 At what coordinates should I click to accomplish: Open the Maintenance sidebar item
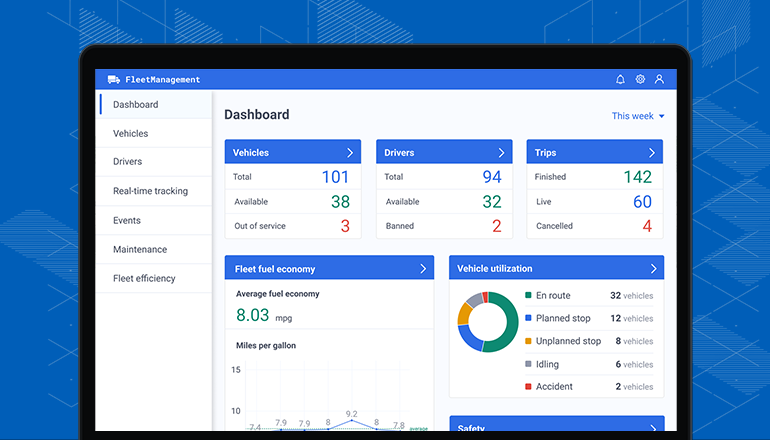pyautogui.click(x=140, y=249)
